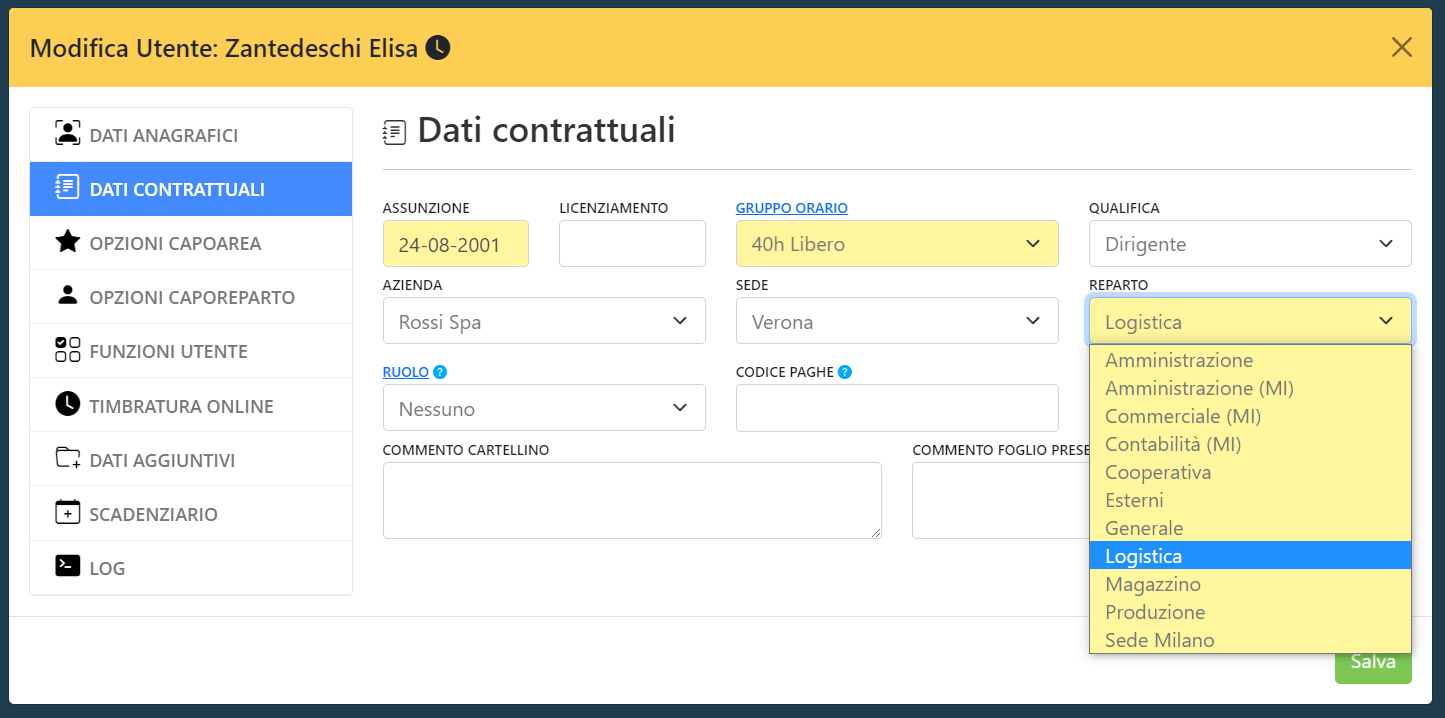Click into the Licenziamento date field
The image size is (1445, 718).
pos(632,244)
